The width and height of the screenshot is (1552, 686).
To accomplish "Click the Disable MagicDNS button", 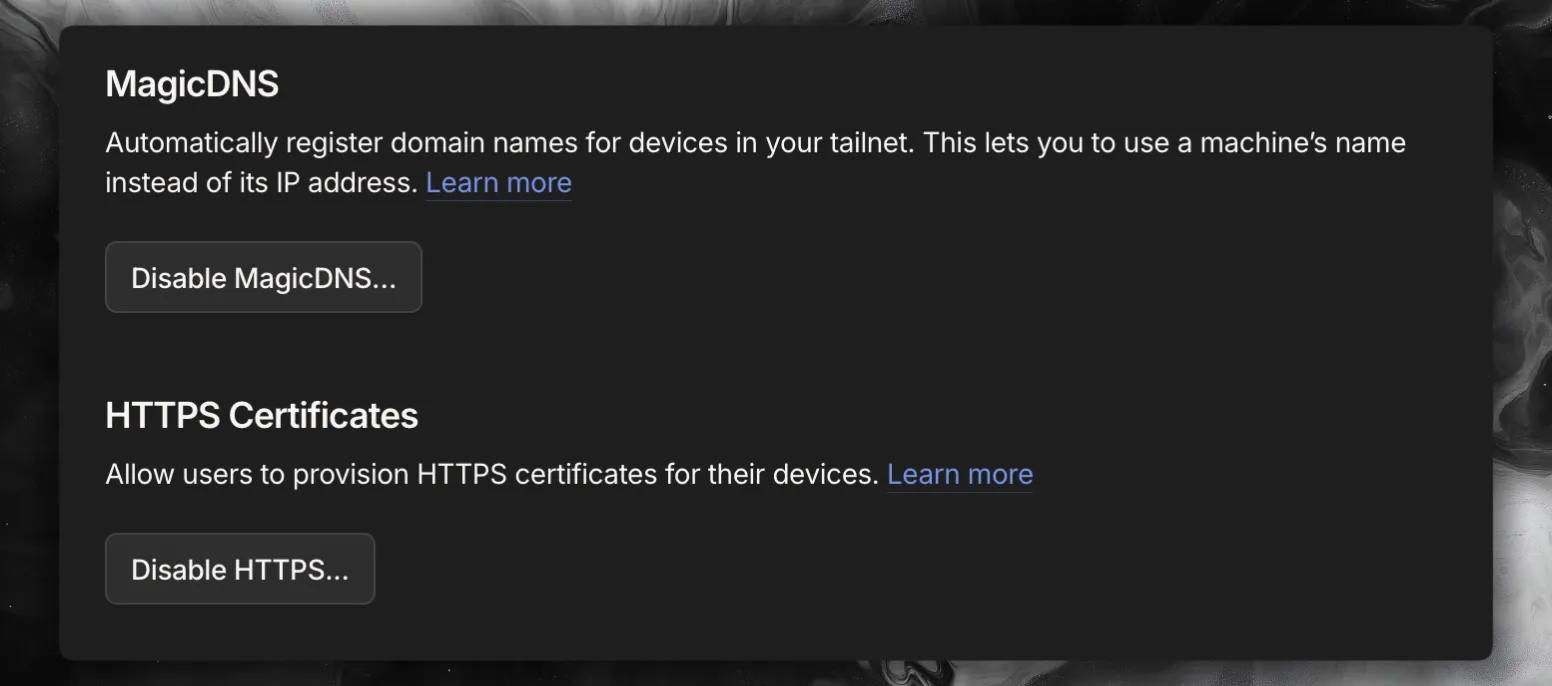I will [263, 277].
